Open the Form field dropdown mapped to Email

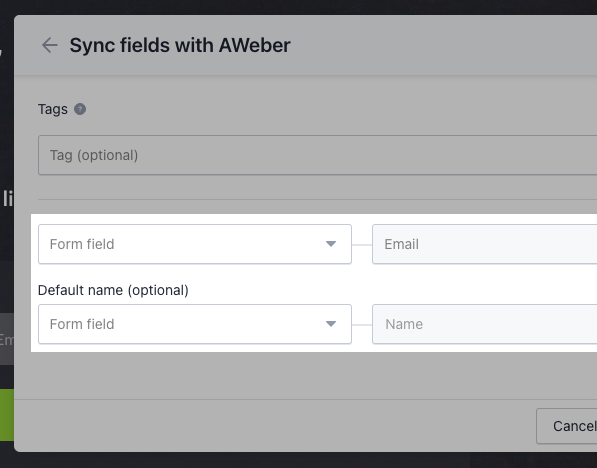click(195, 244)
